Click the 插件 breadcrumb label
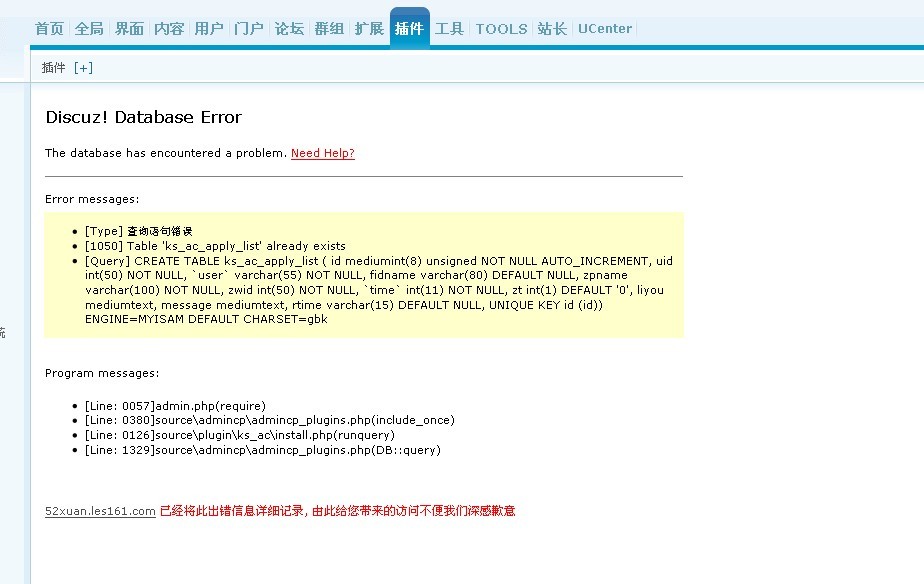 click(53, 68)
